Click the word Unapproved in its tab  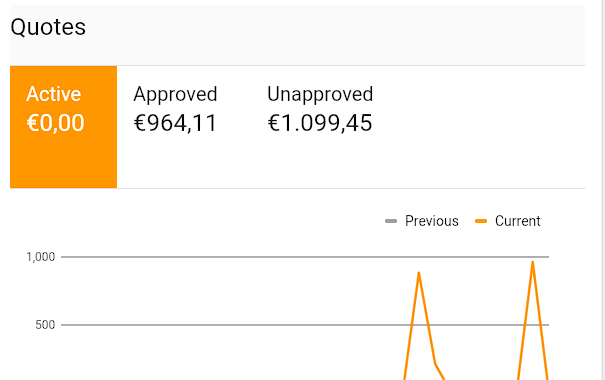coord(320,94)
